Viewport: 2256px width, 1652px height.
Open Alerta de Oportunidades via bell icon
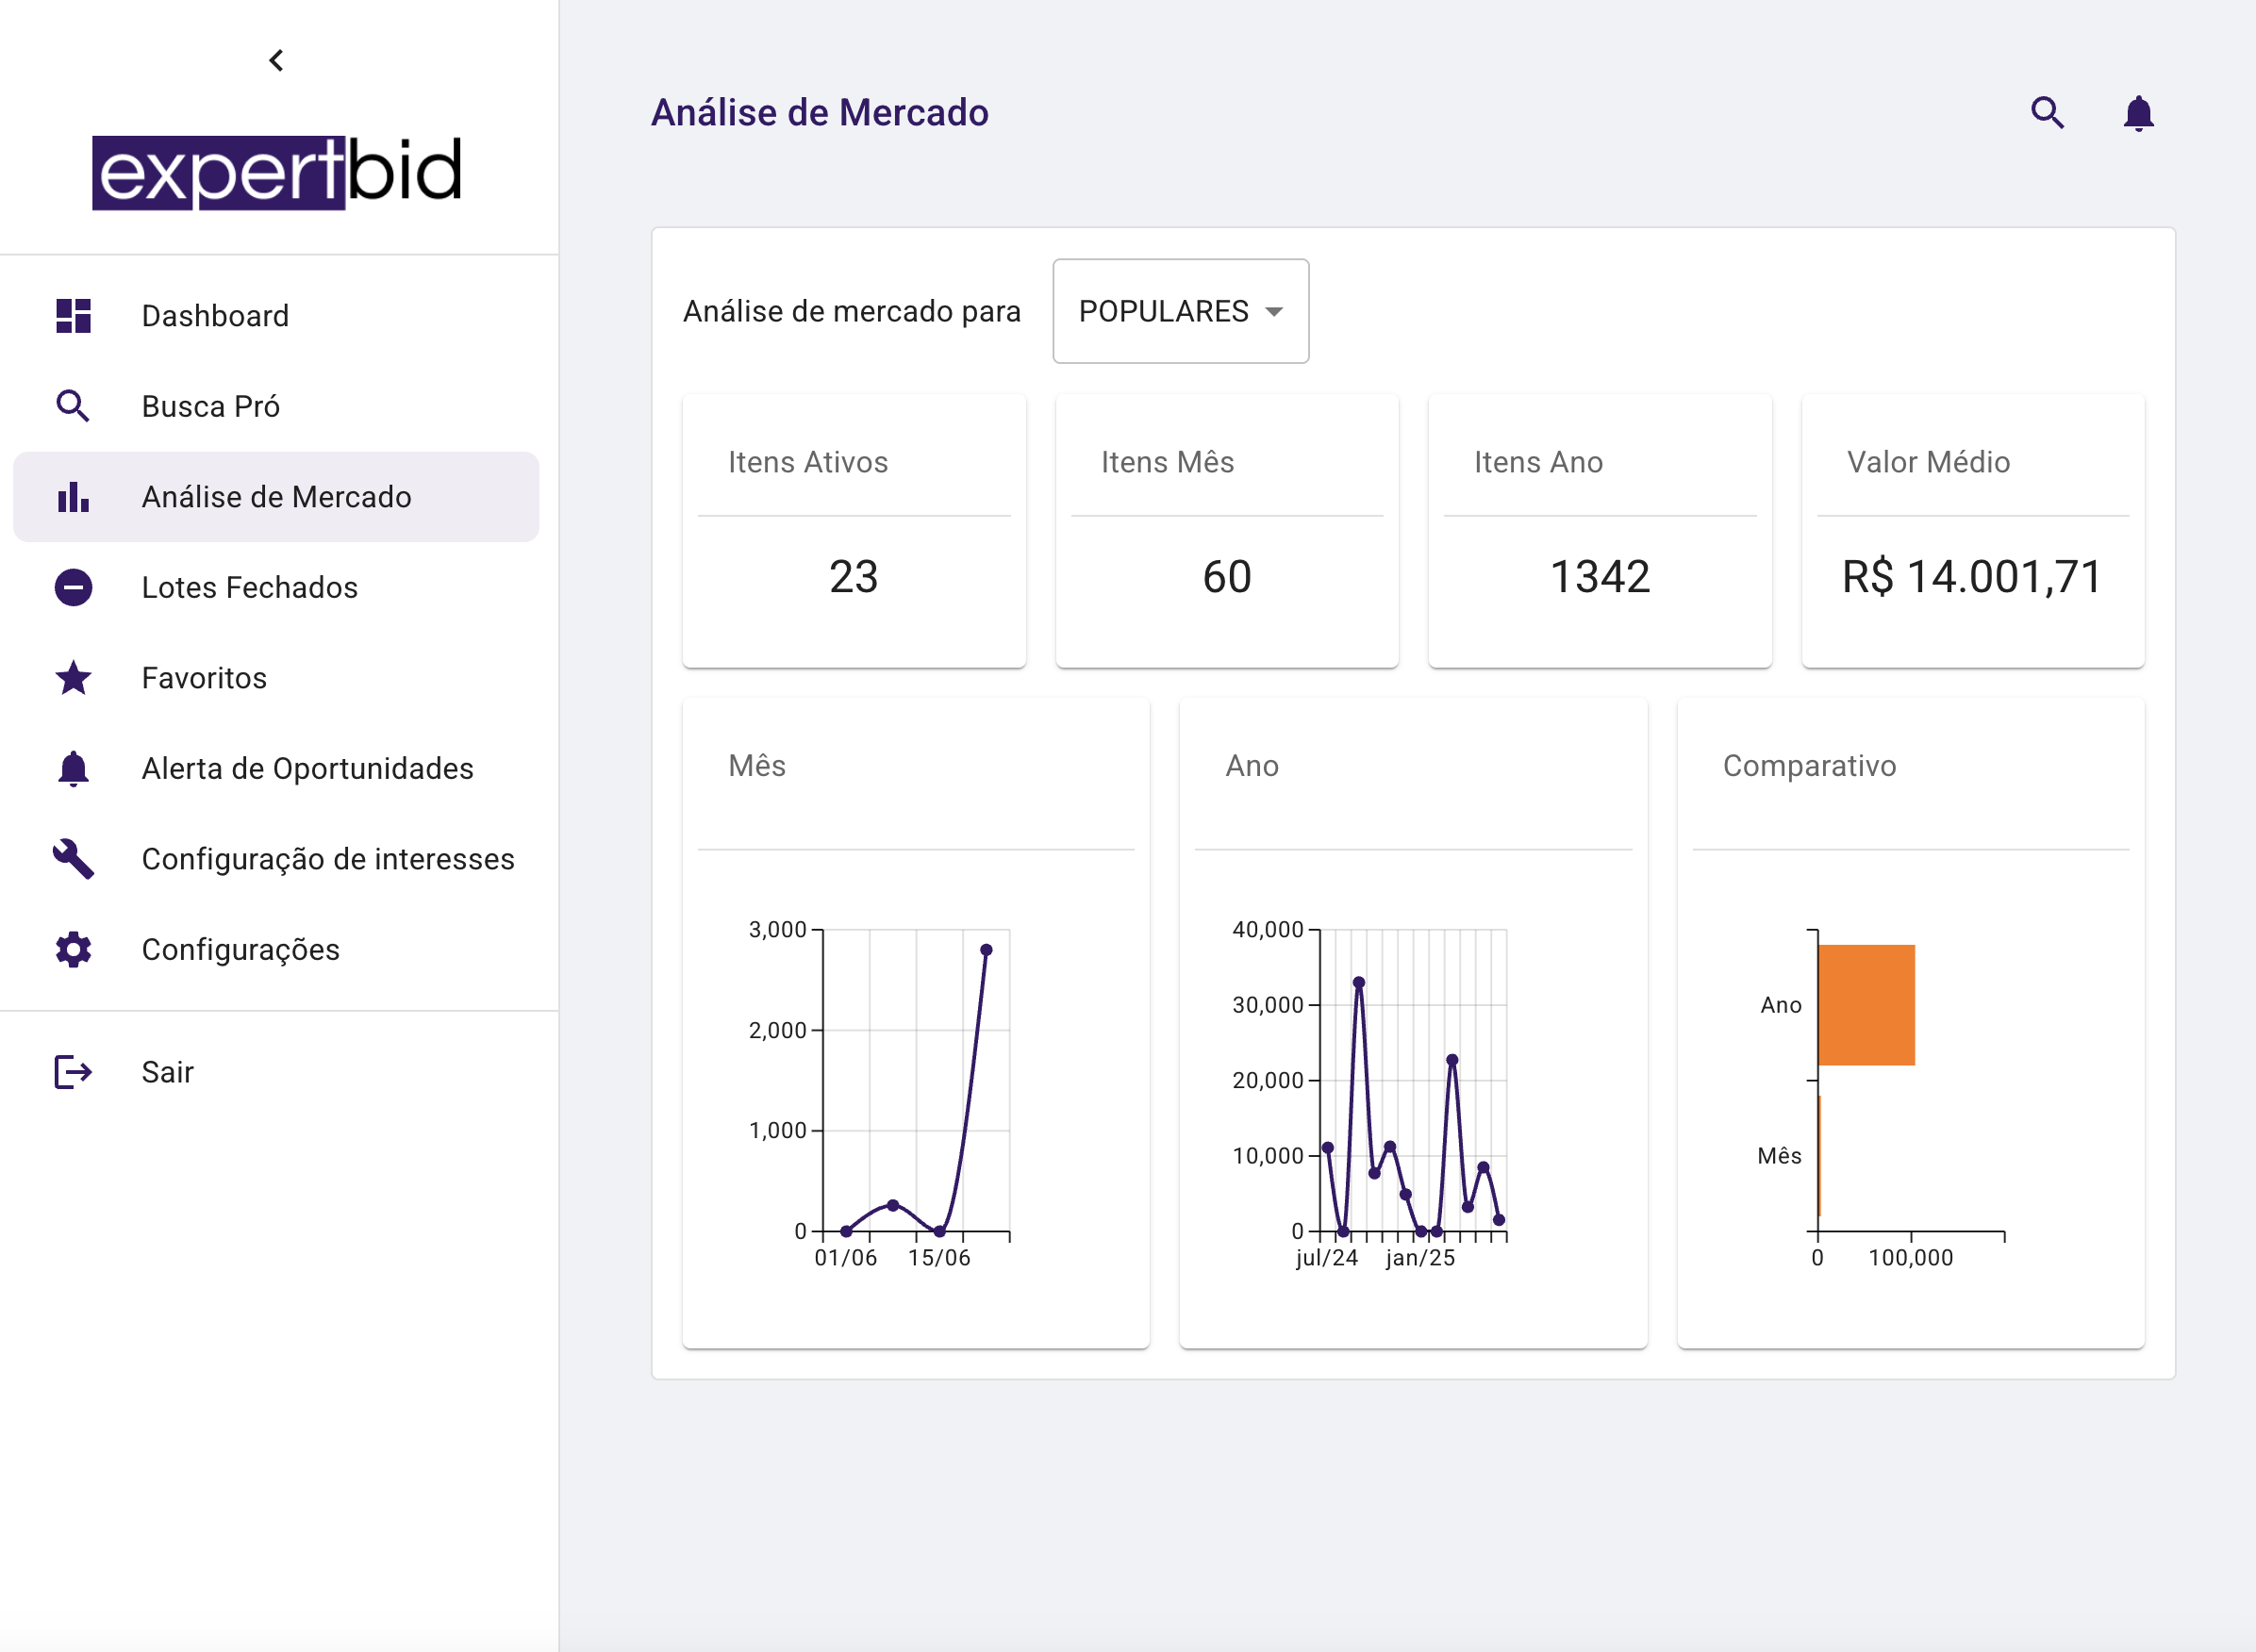(73, 768)
